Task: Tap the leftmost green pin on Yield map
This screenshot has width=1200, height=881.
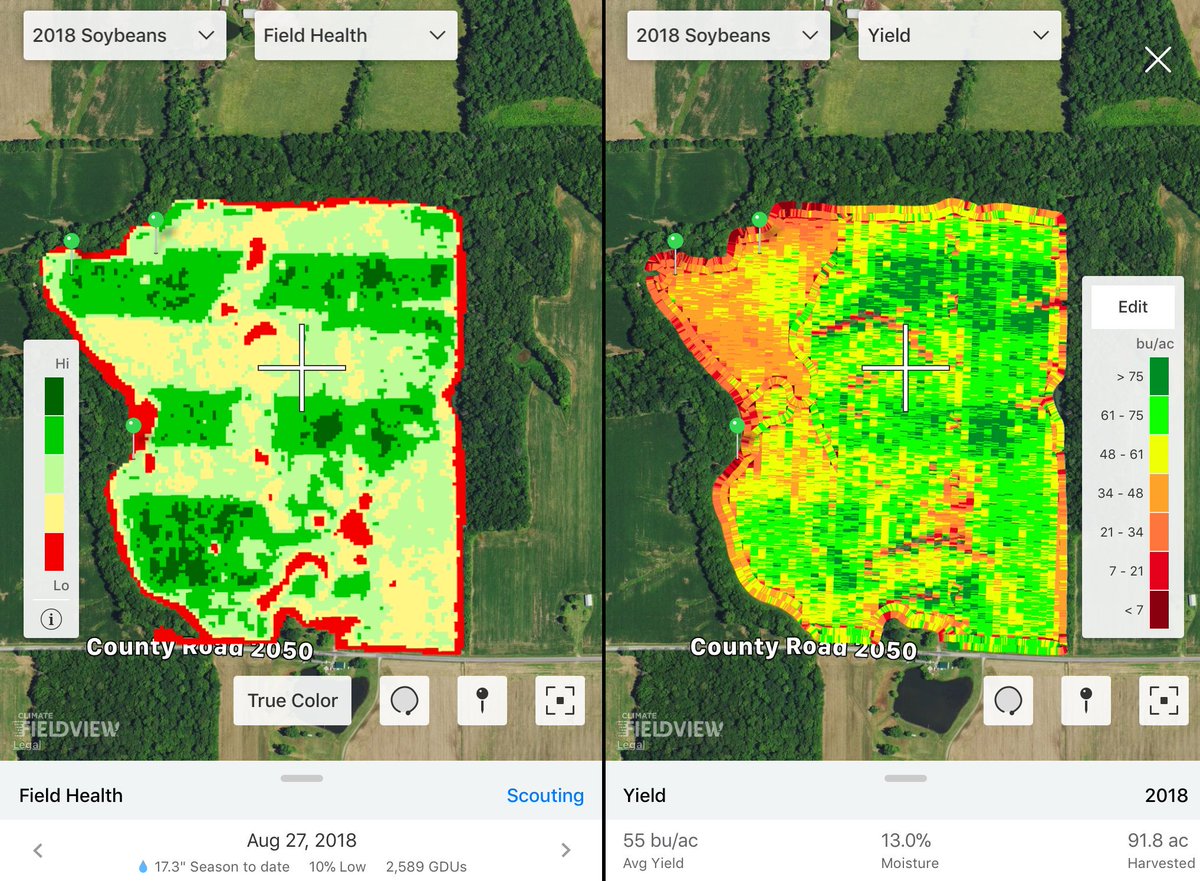Action: point(675,241)
